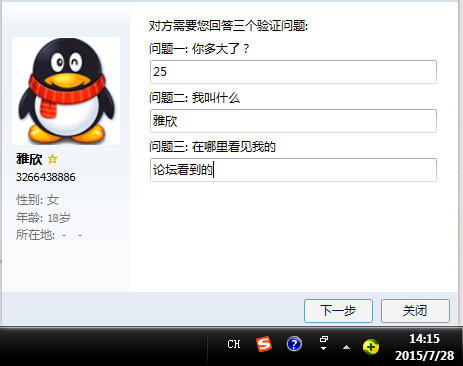Click the blue help question-mark tray icon
This screenshot has height=366, width=463.
[294, 344]
